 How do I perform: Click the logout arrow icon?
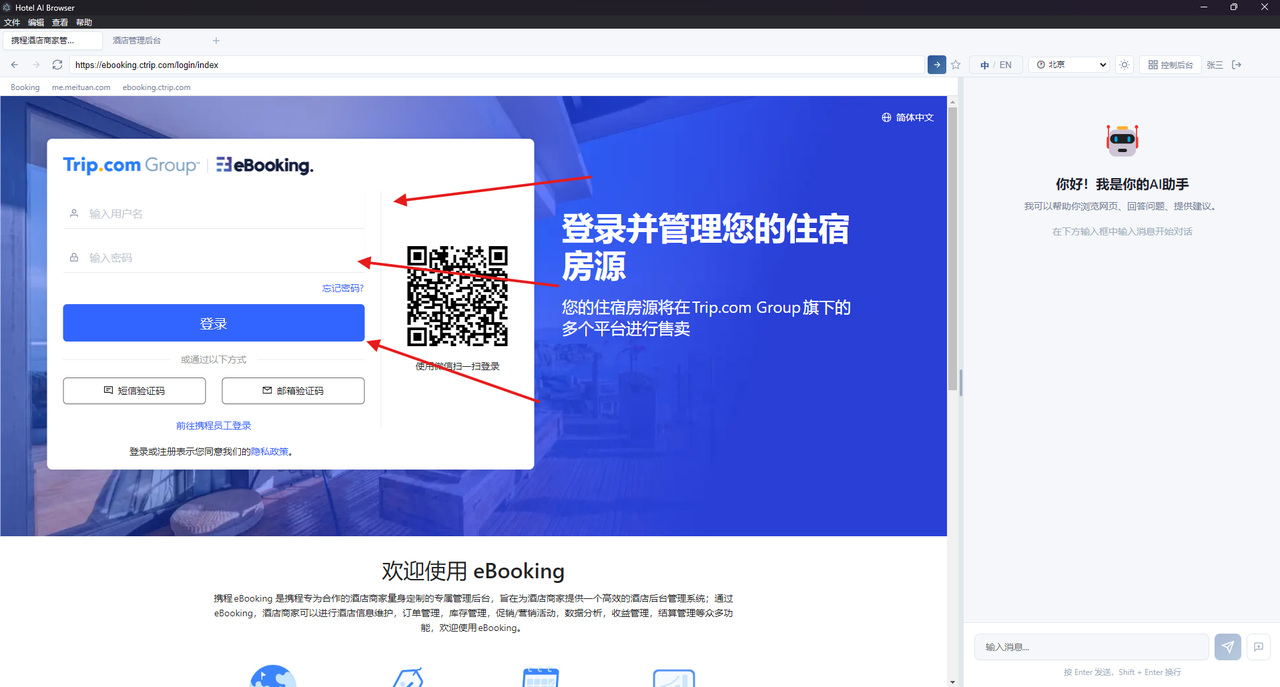tap(1237, 65)
